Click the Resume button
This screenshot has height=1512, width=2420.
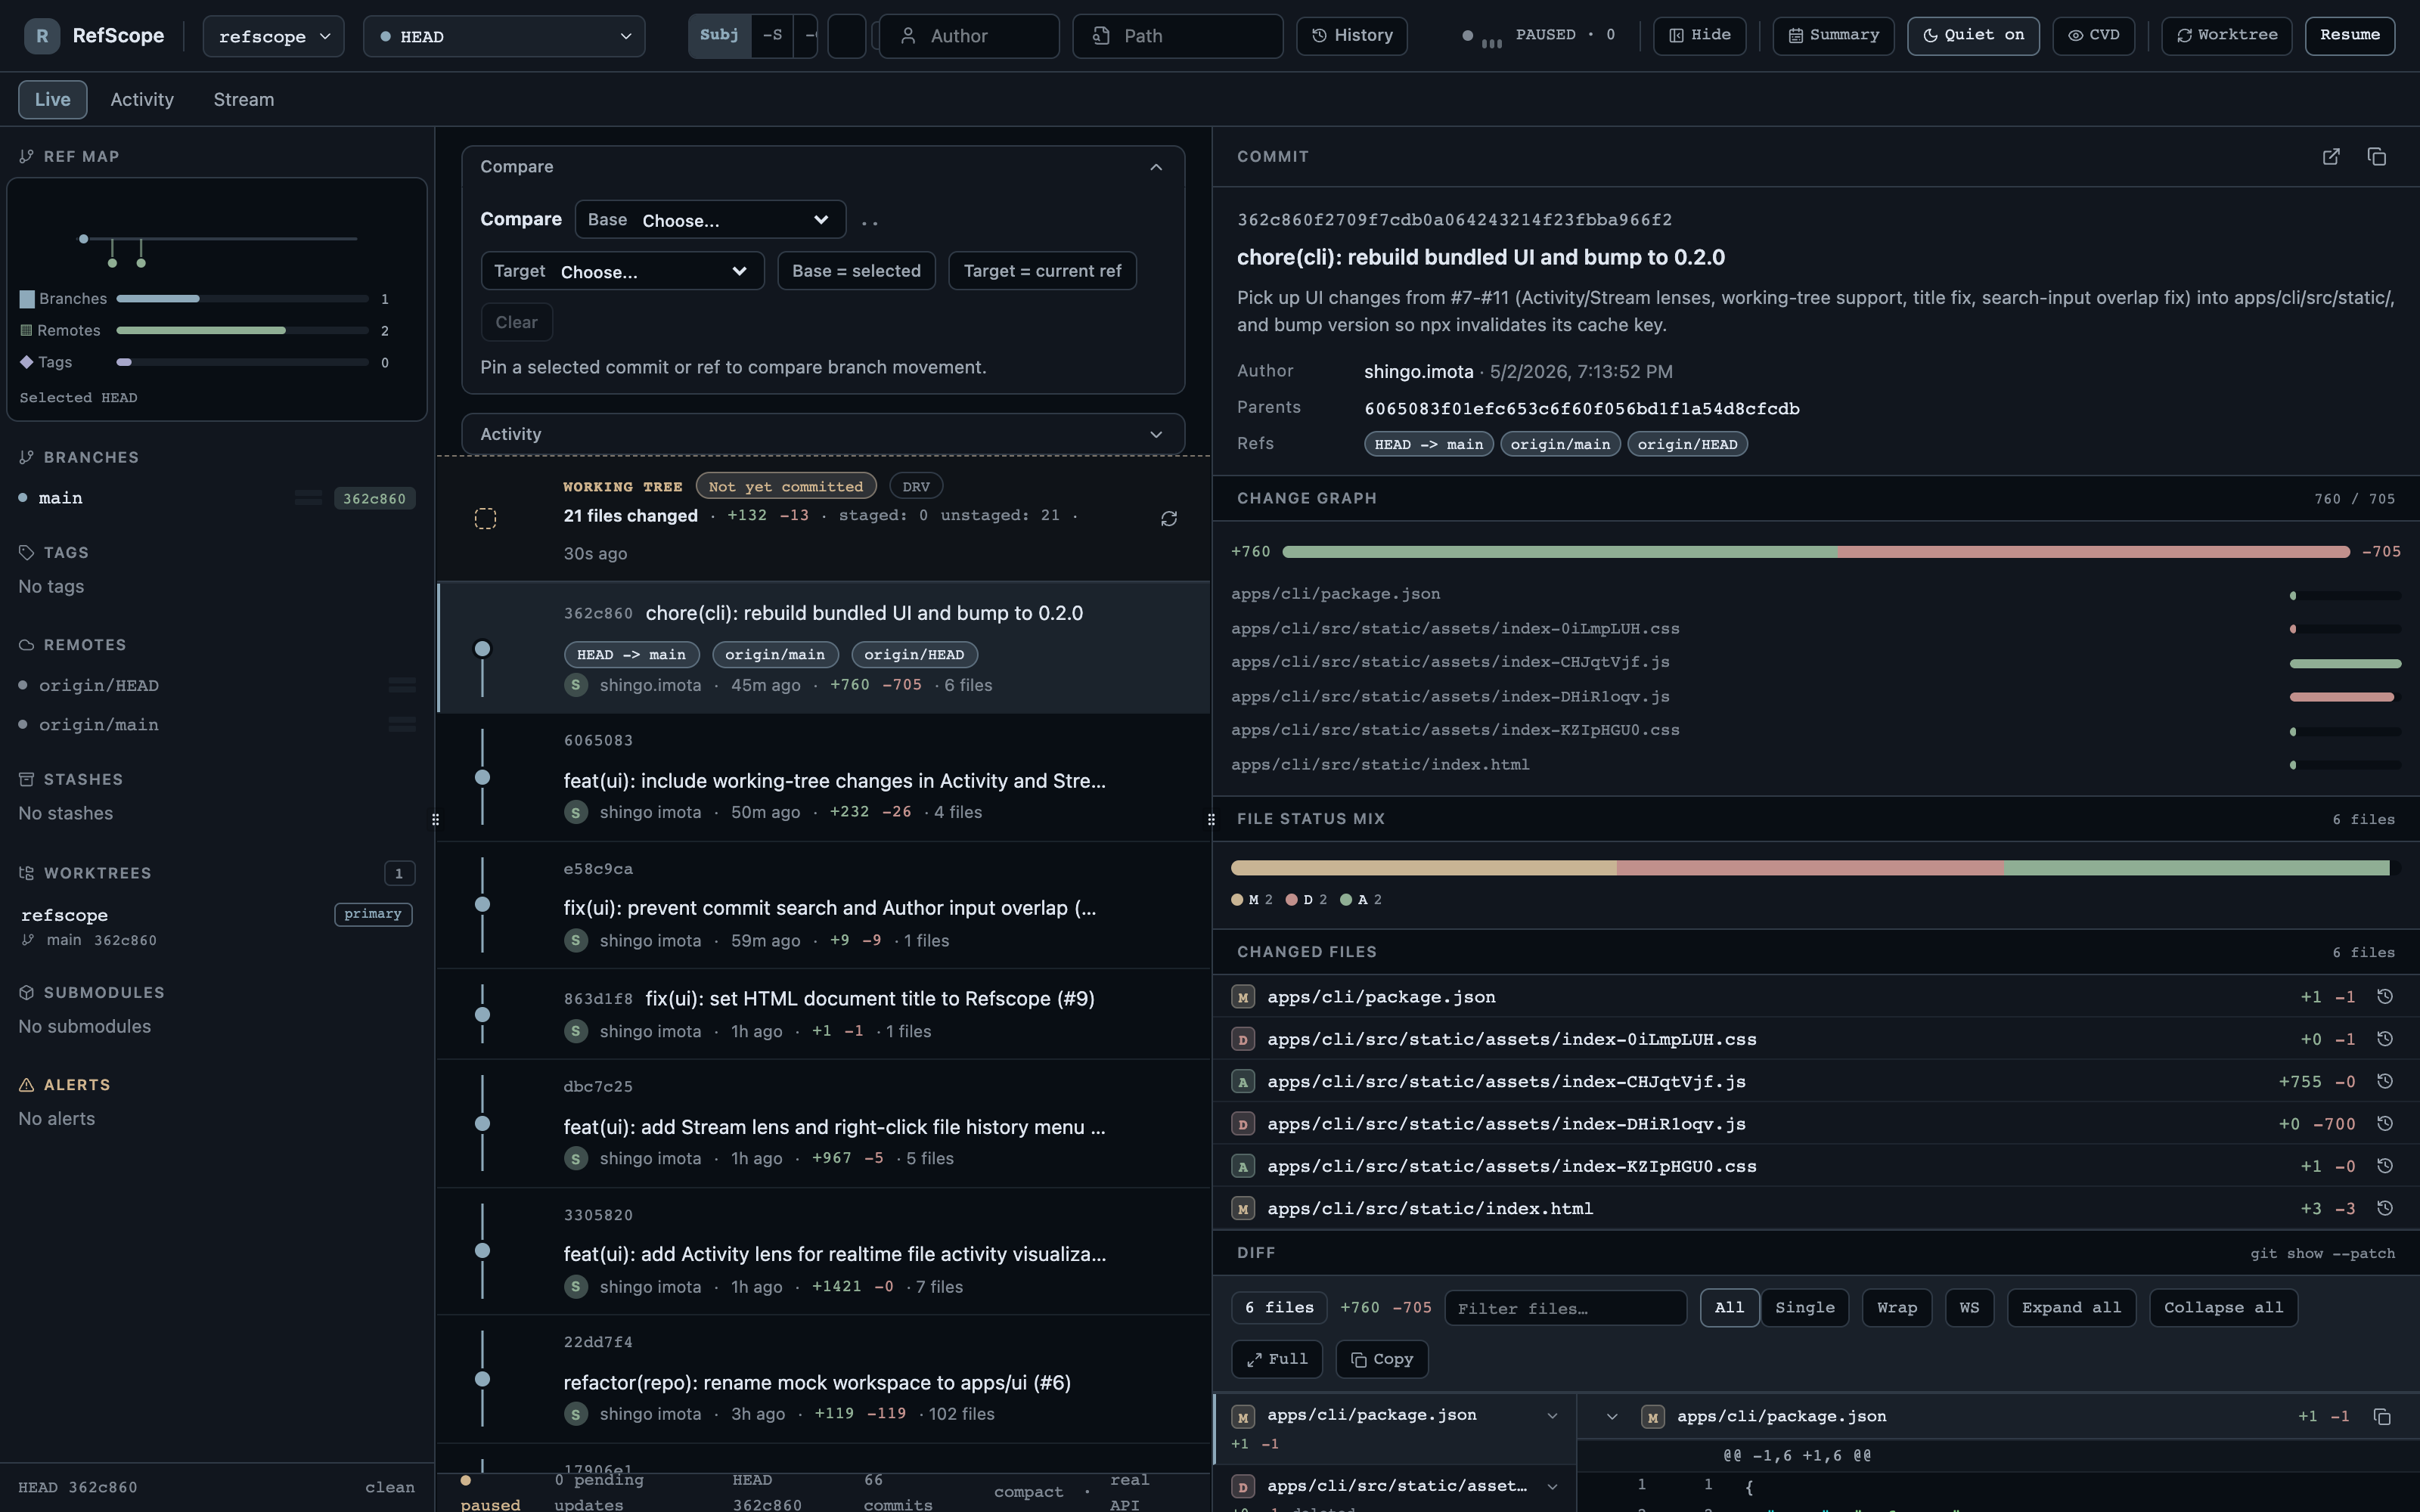[x=2349, y=35]
